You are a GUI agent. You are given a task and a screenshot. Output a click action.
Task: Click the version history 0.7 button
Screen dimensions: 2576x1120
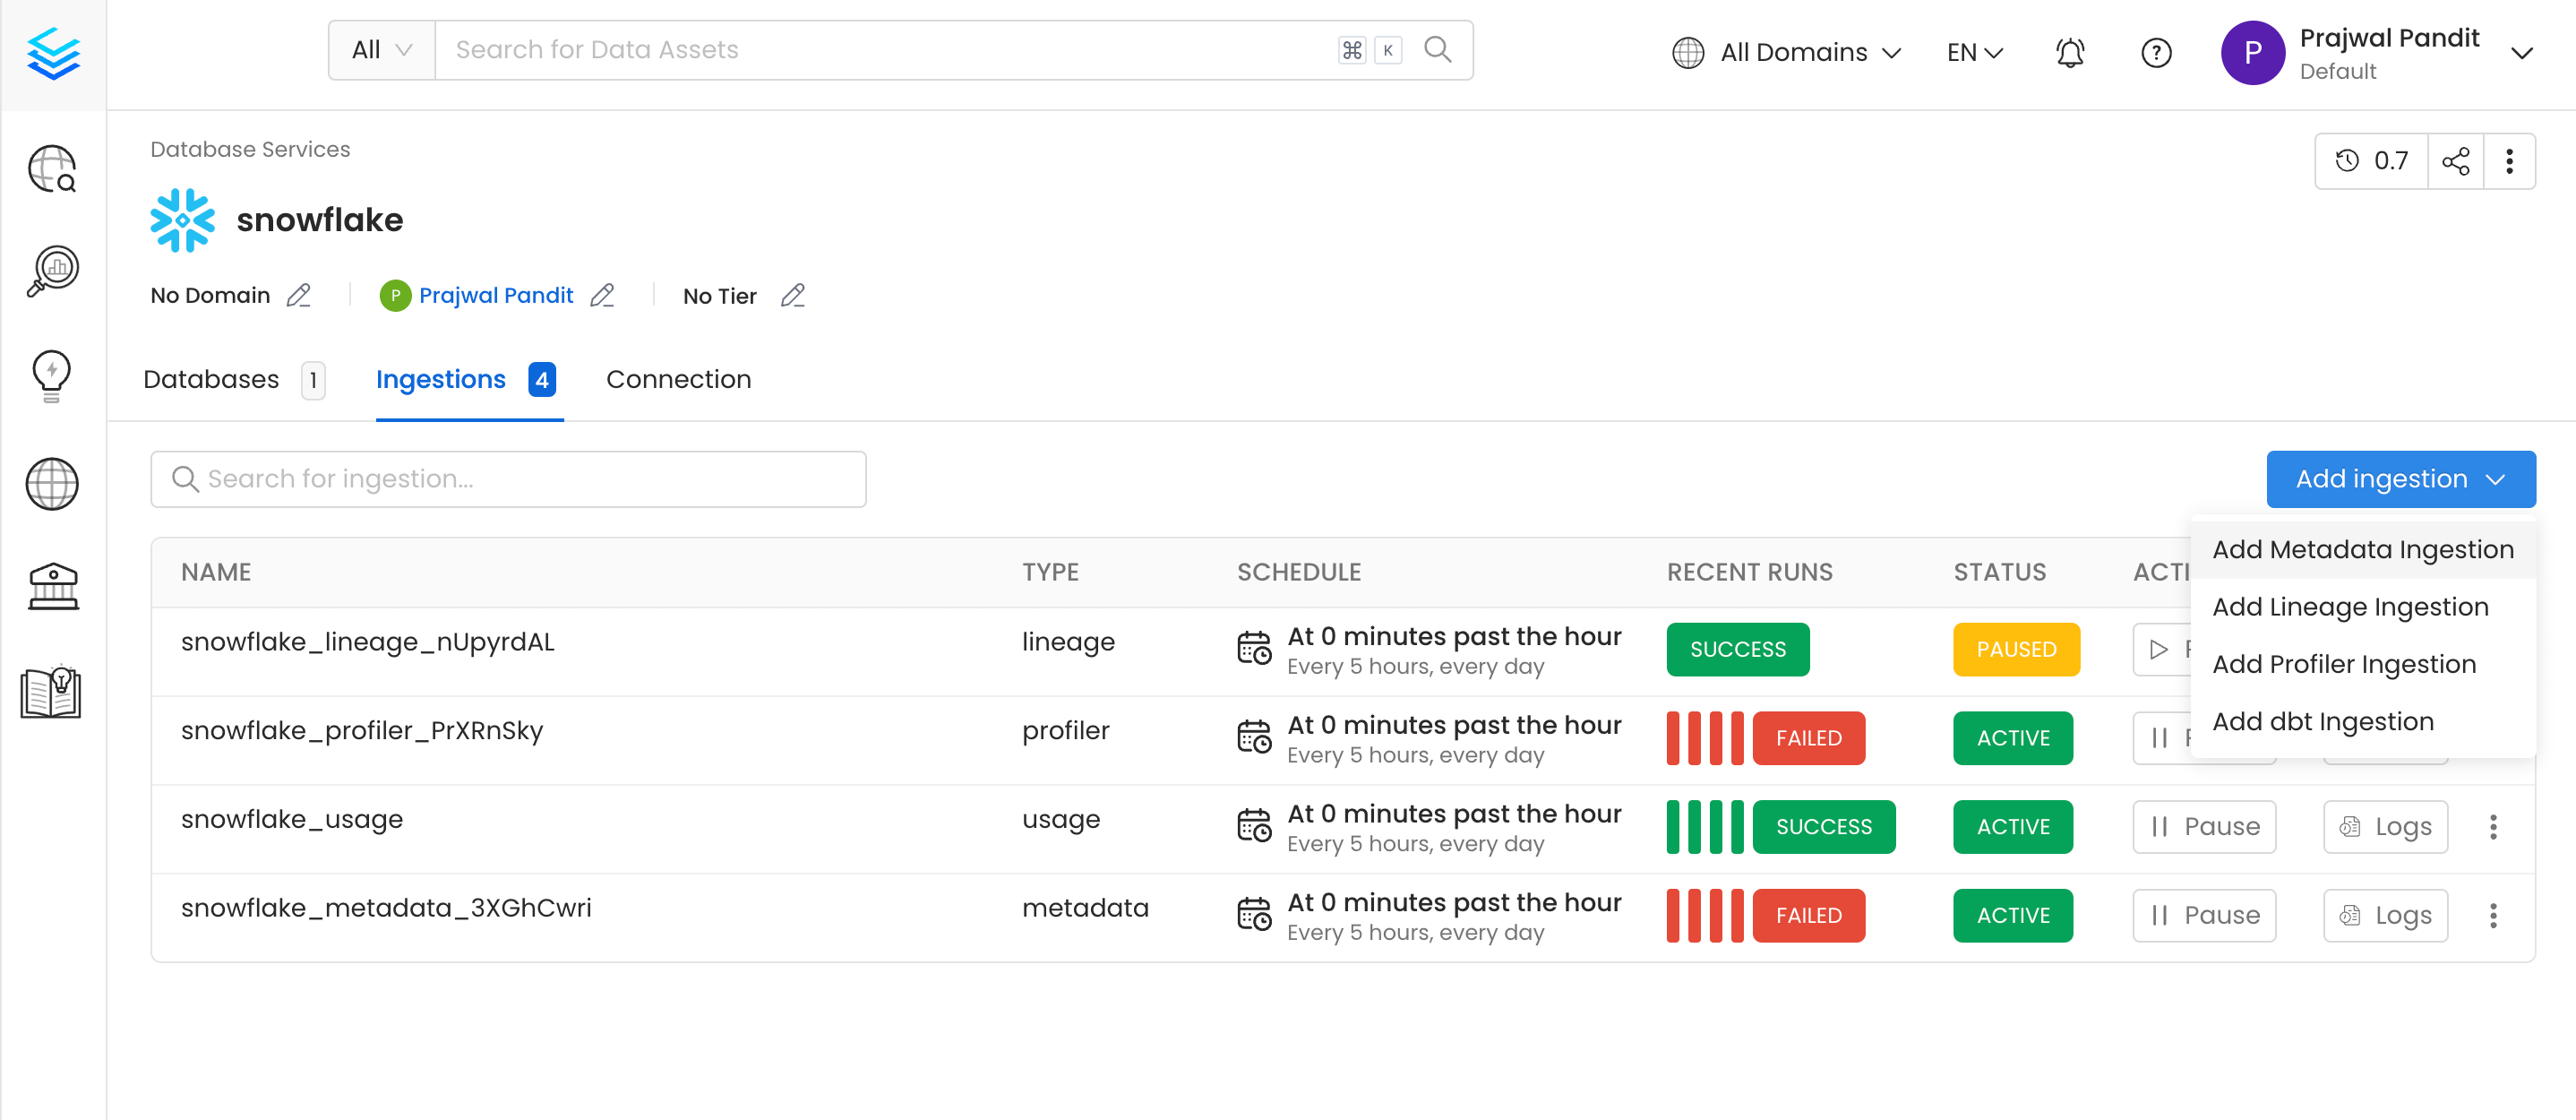(2371, 161)
